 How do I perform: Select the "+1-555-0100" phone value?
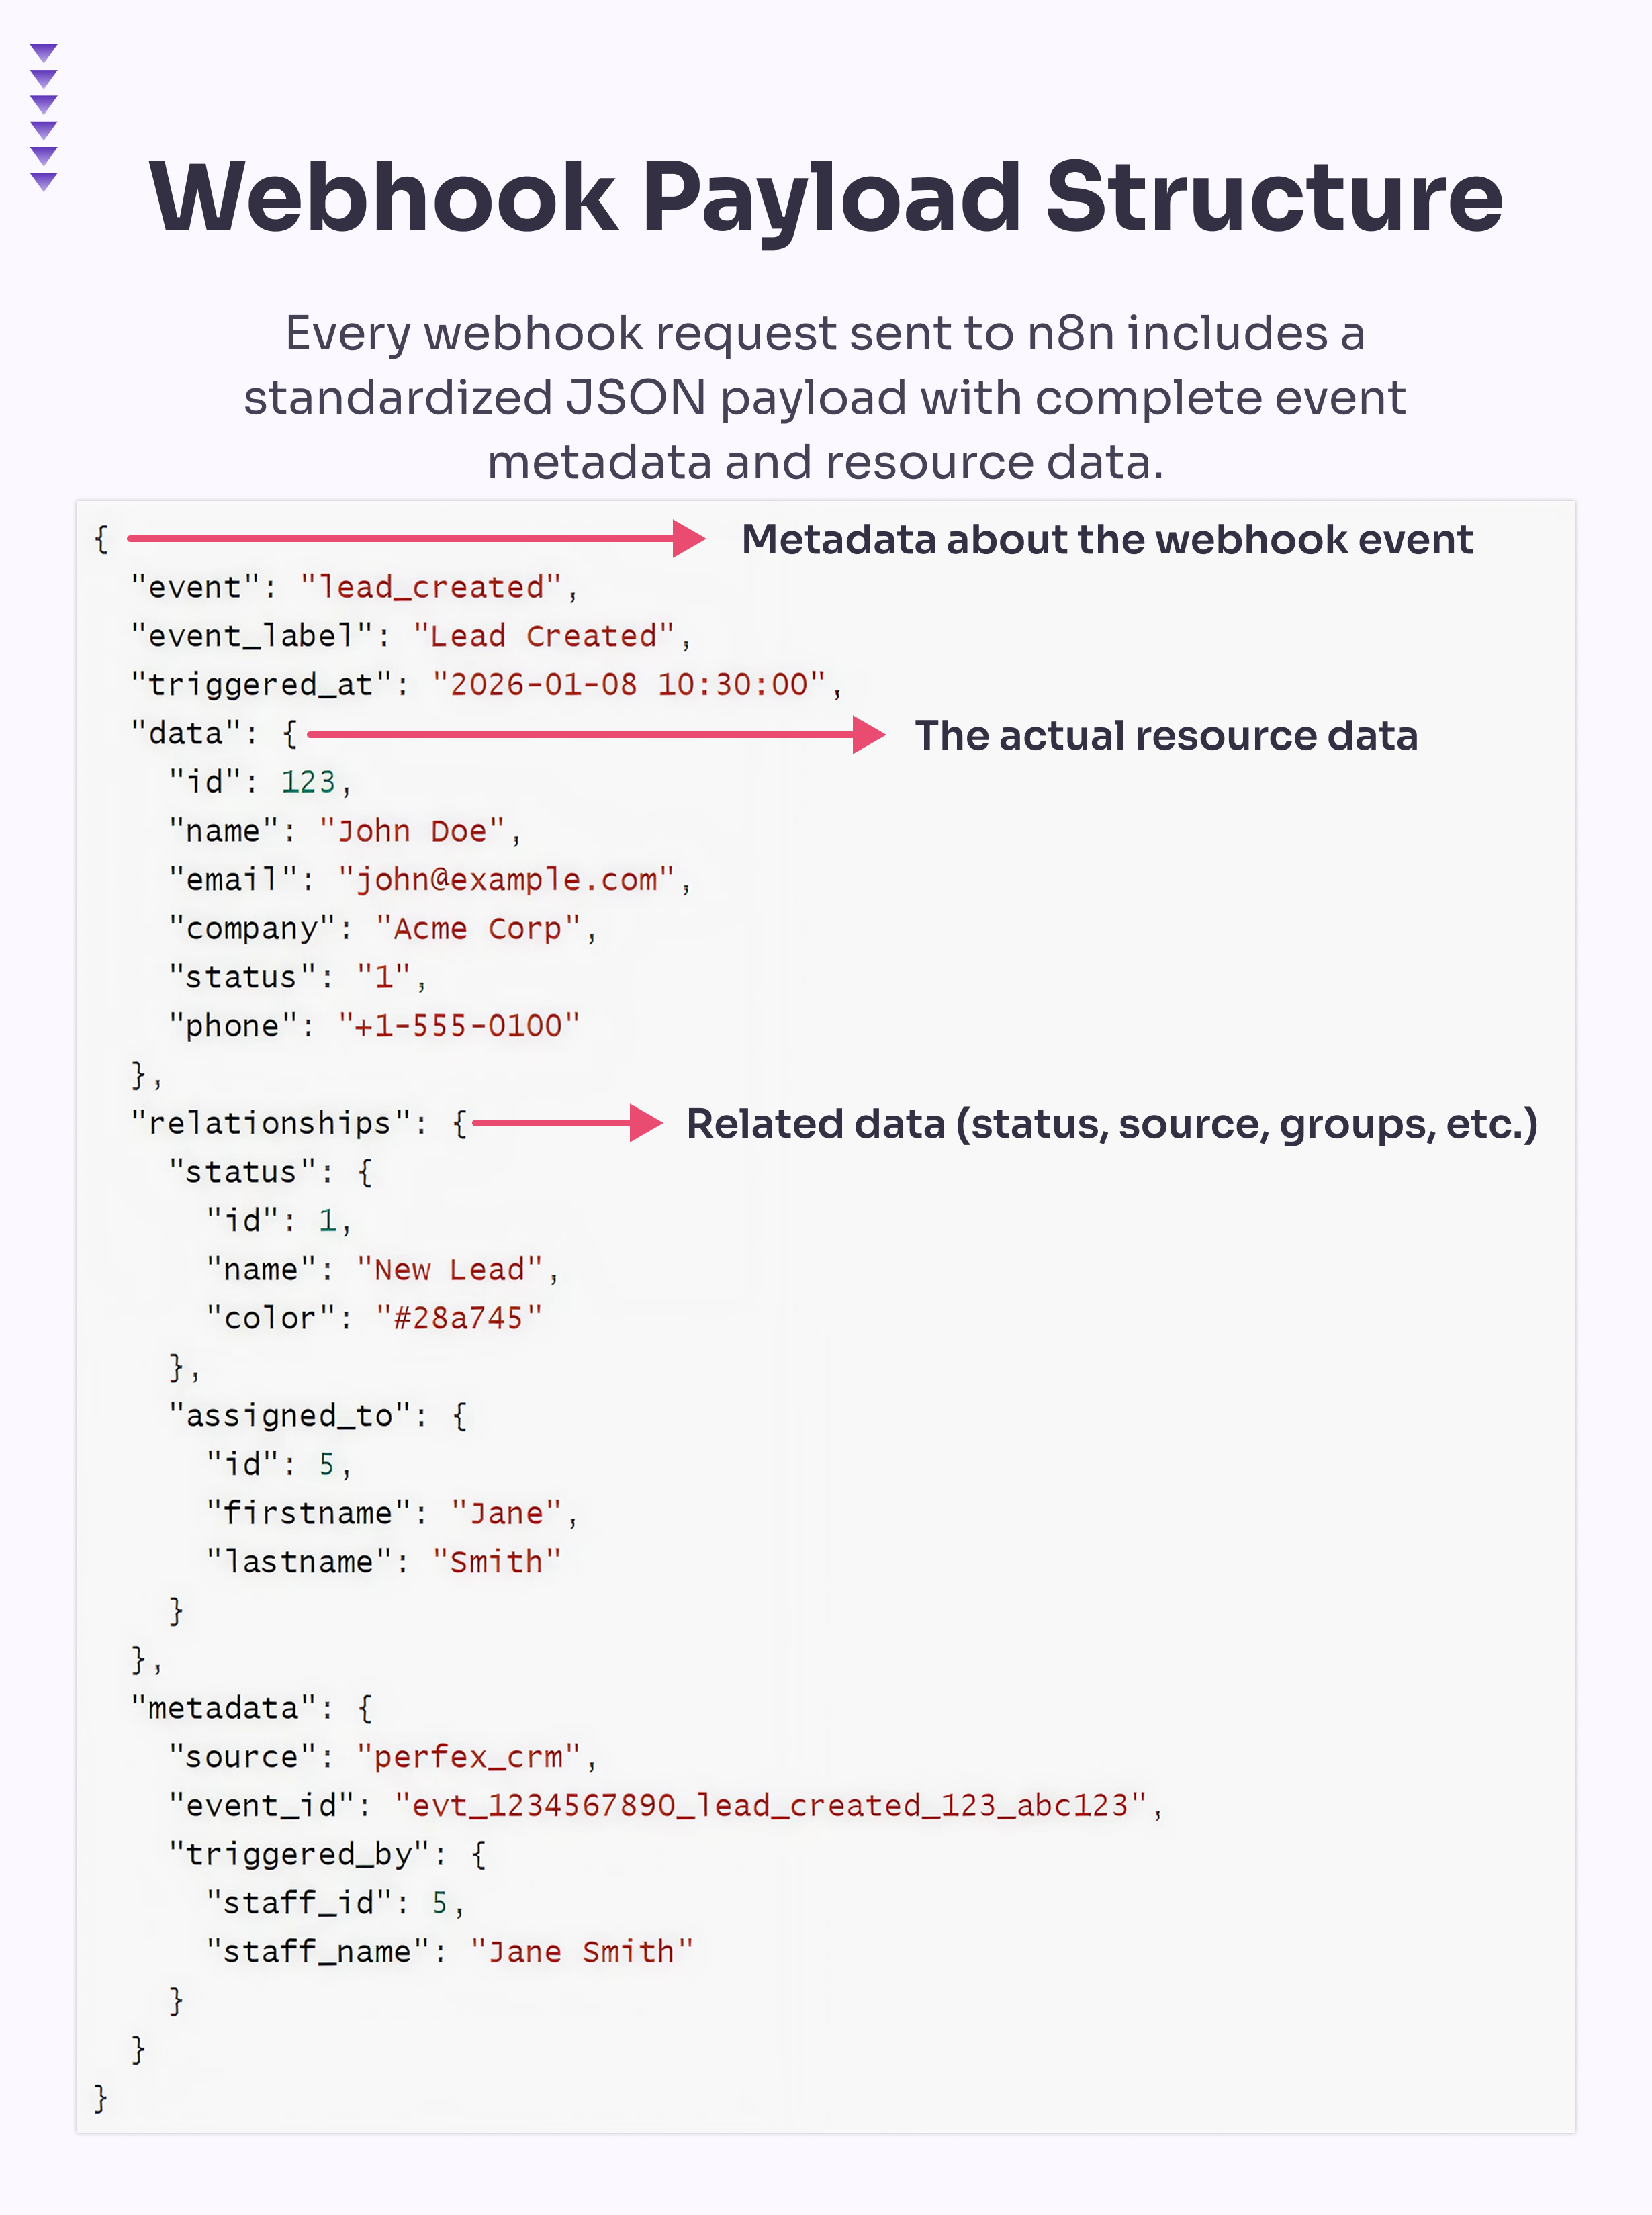tap(459, 1025)
